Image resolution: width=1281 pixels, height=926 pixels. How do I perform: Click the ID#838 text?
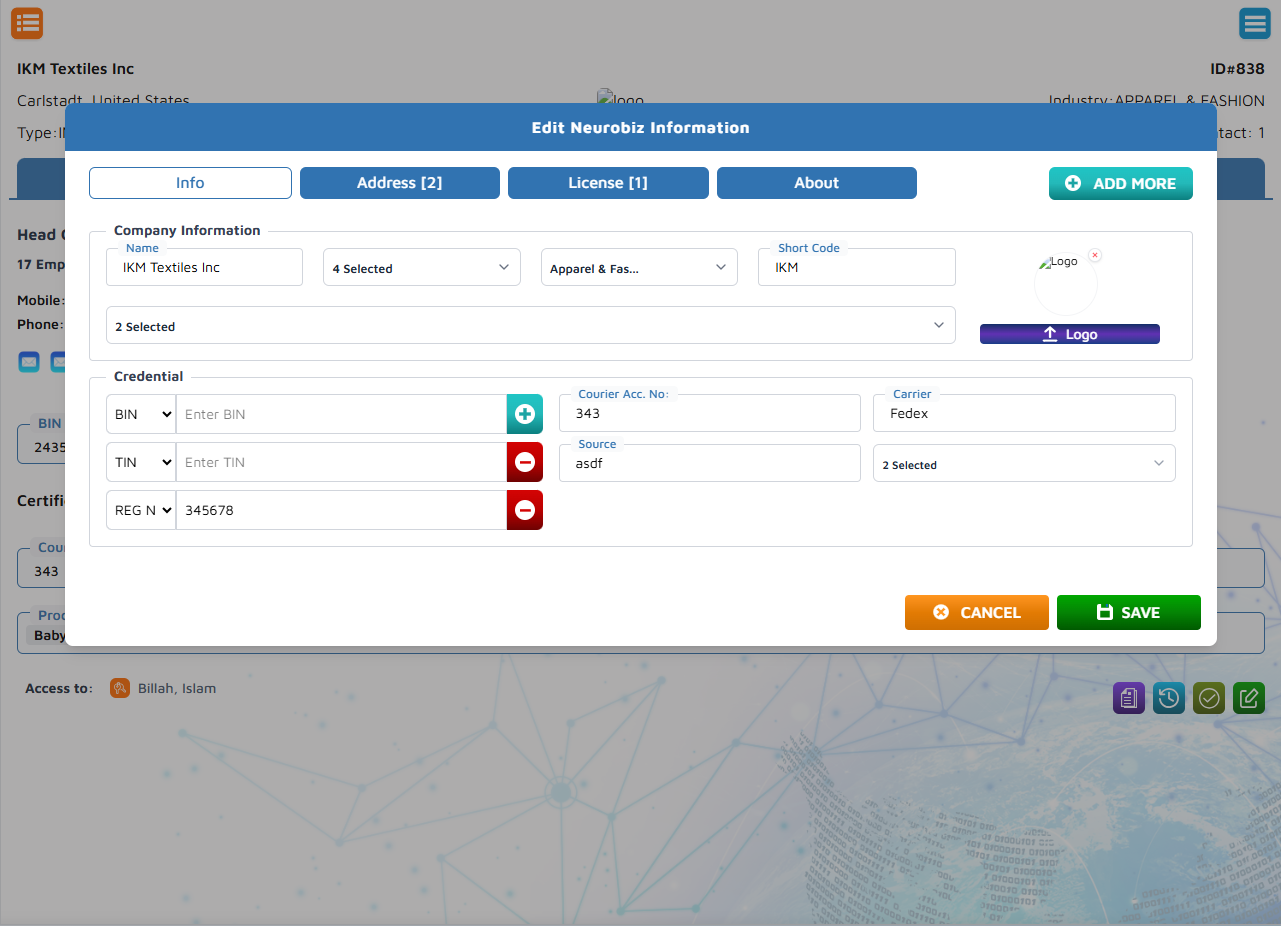point(1237,69)
